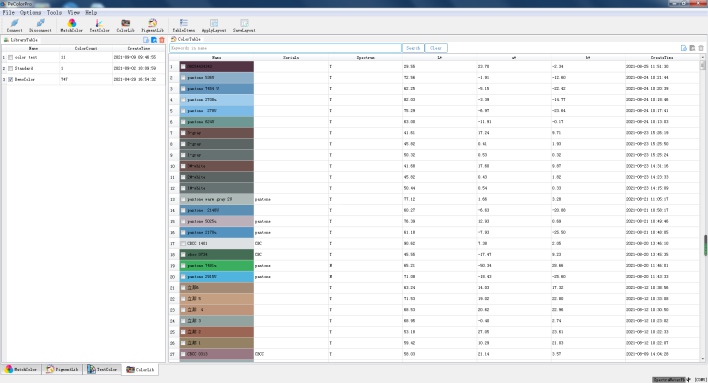
Task: Click the copy icon at ColorTable's top right
Action: [x=692, y=48]
